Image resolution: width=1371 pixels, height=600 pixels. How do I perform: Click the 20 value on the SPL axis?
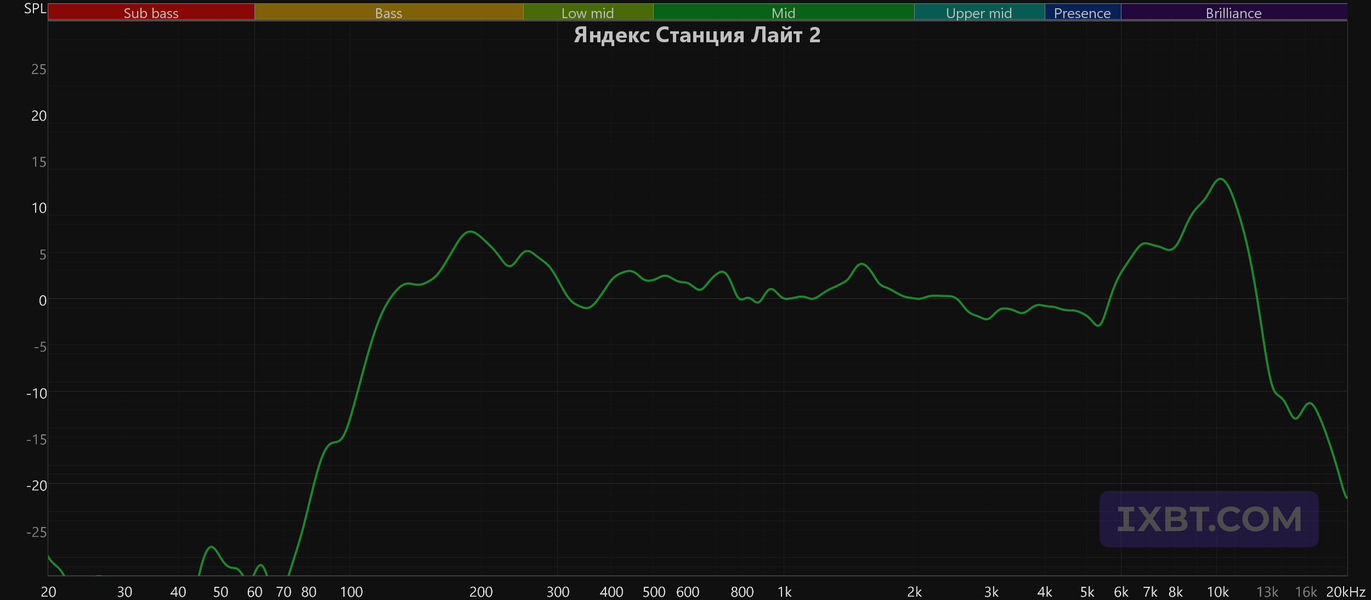click(39, 115)
